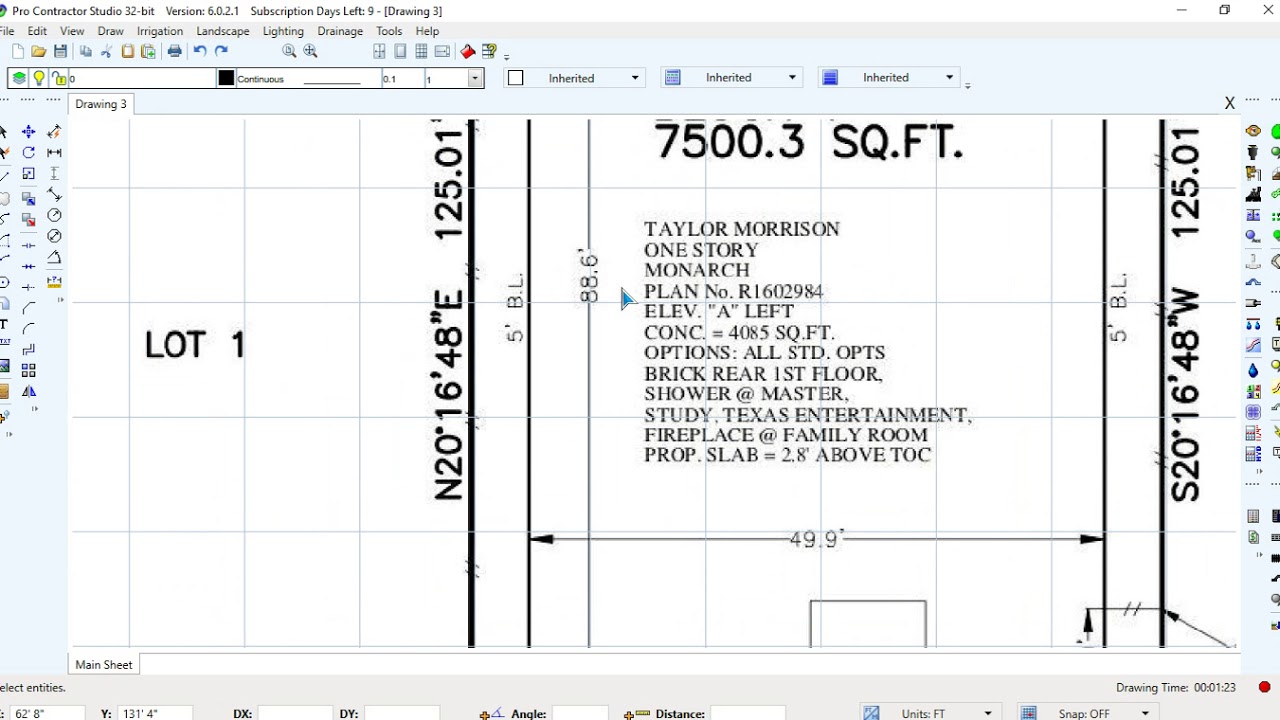The image size is (1280, 720).
Task: Expand the top toolbar overflow arrow
Action: 507,56
